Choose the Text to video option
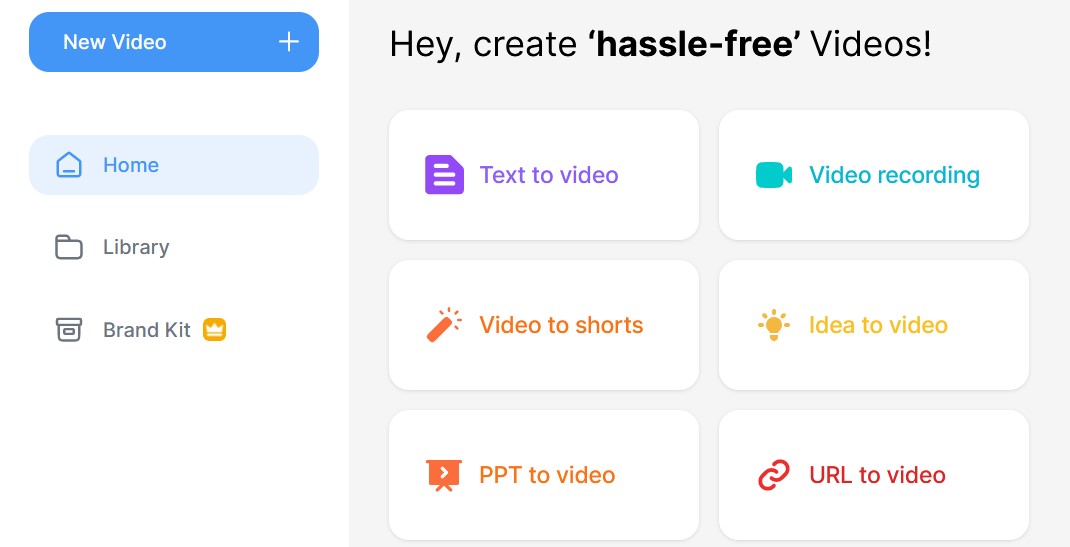This screenshot has width=1070, height=547. pos(544,175)
